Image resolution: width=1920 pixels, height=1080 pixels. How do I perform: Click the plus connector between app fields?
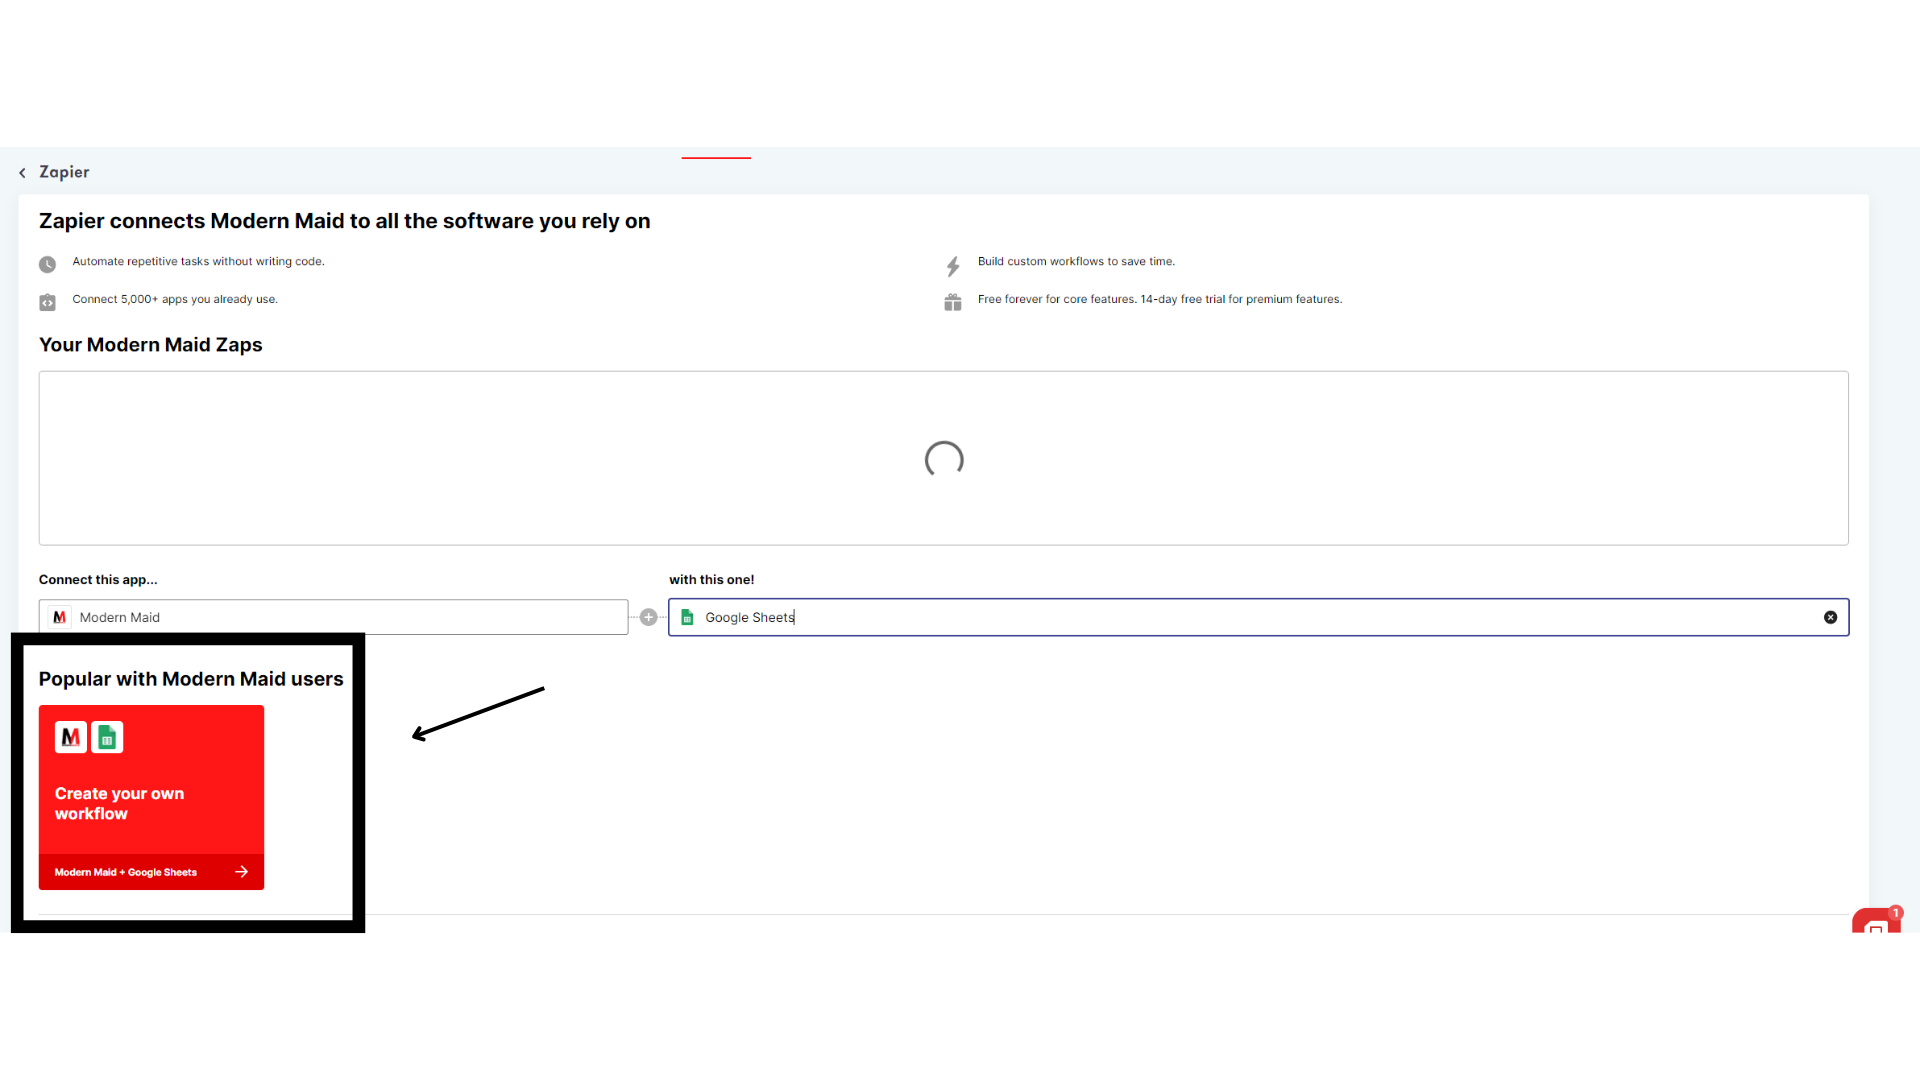[648, 617]
